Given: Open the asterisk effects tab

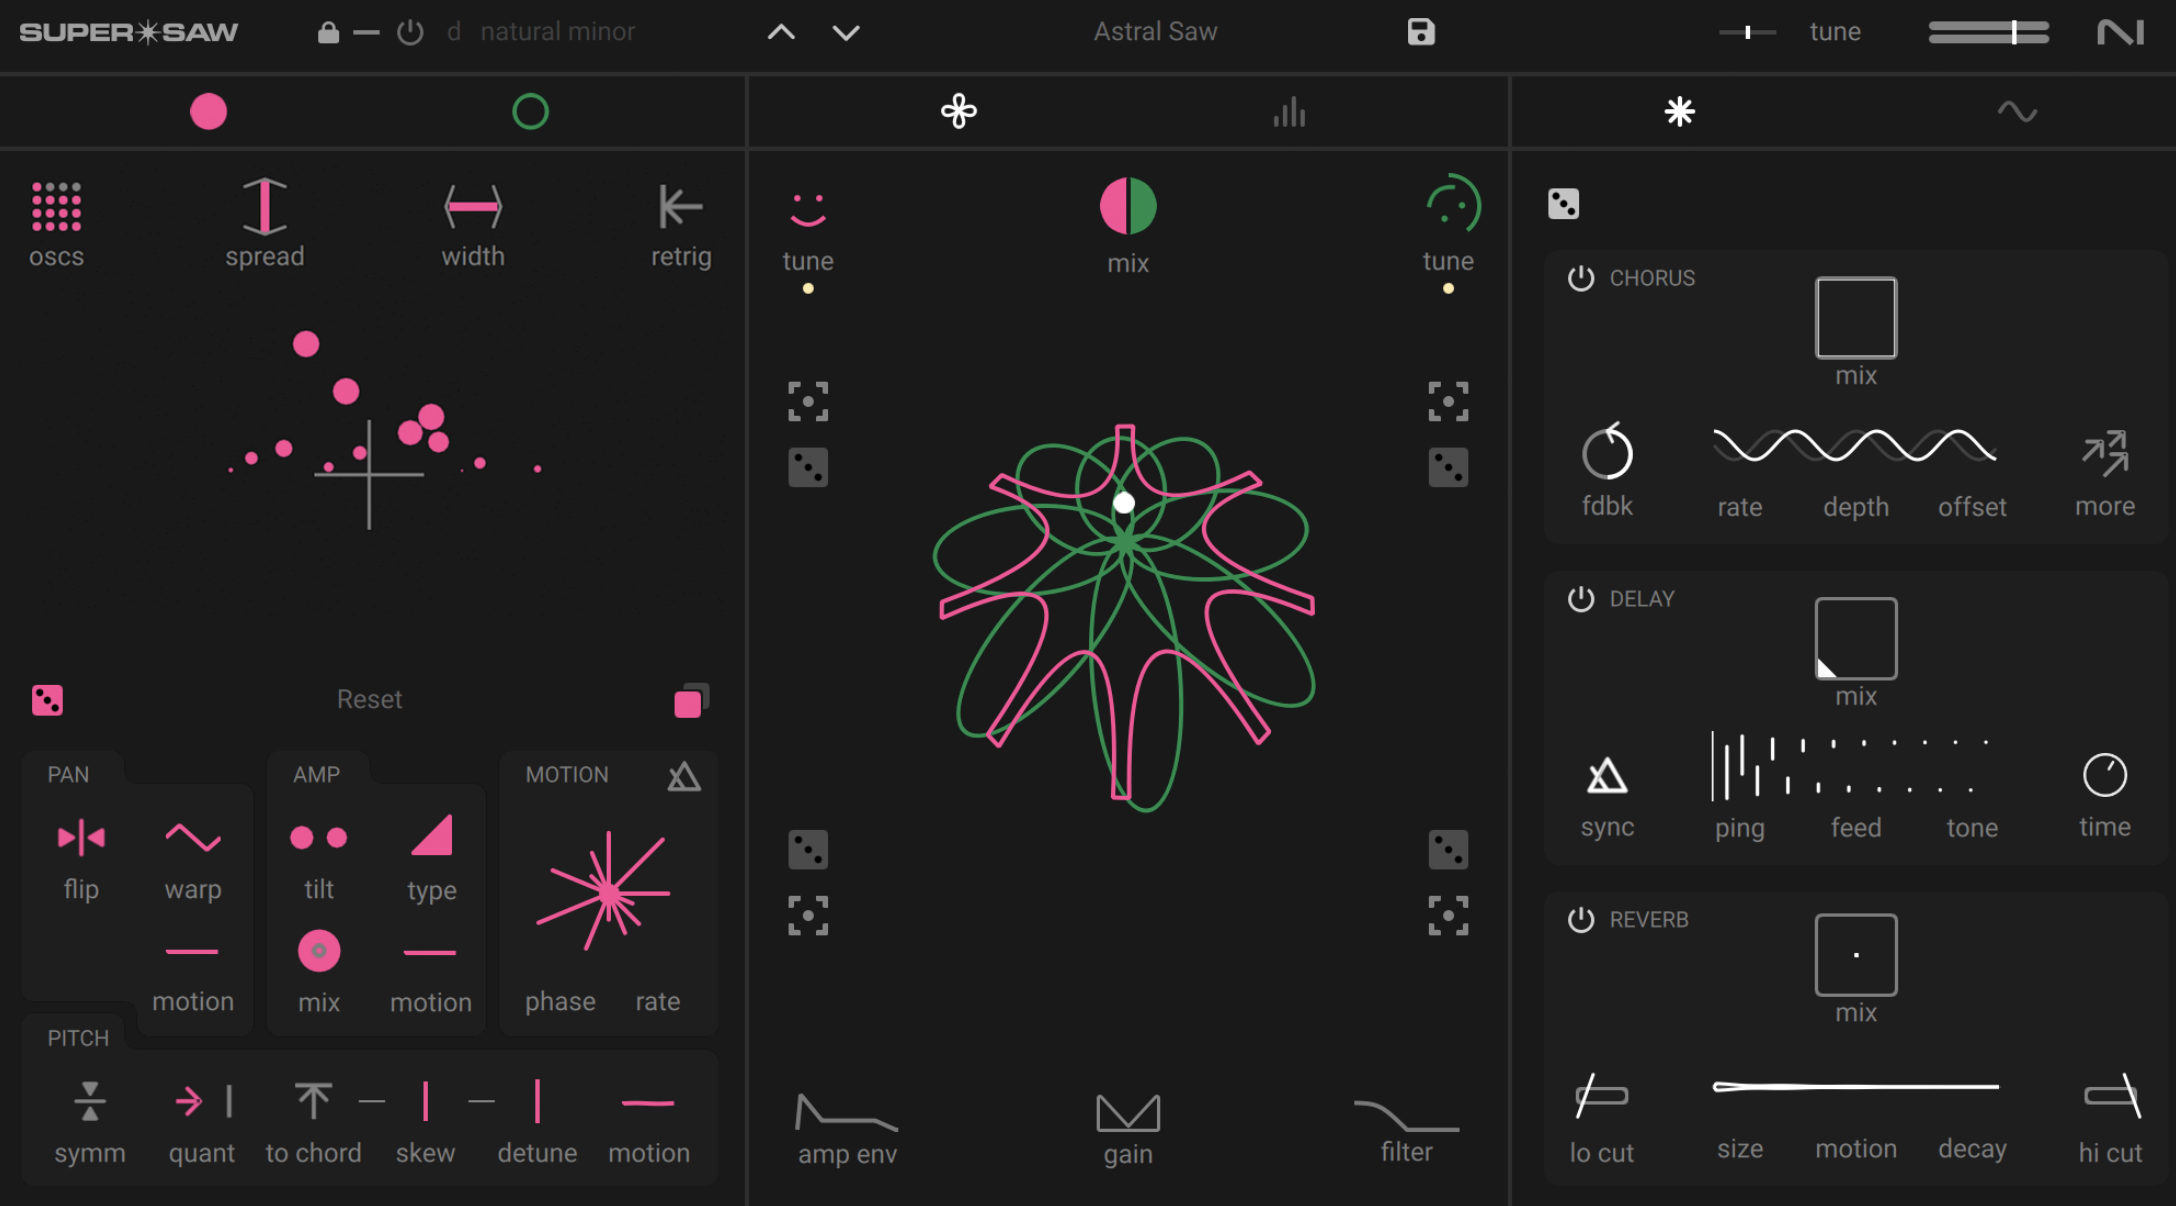Looking at the screenshot, I should (1679, 111).
